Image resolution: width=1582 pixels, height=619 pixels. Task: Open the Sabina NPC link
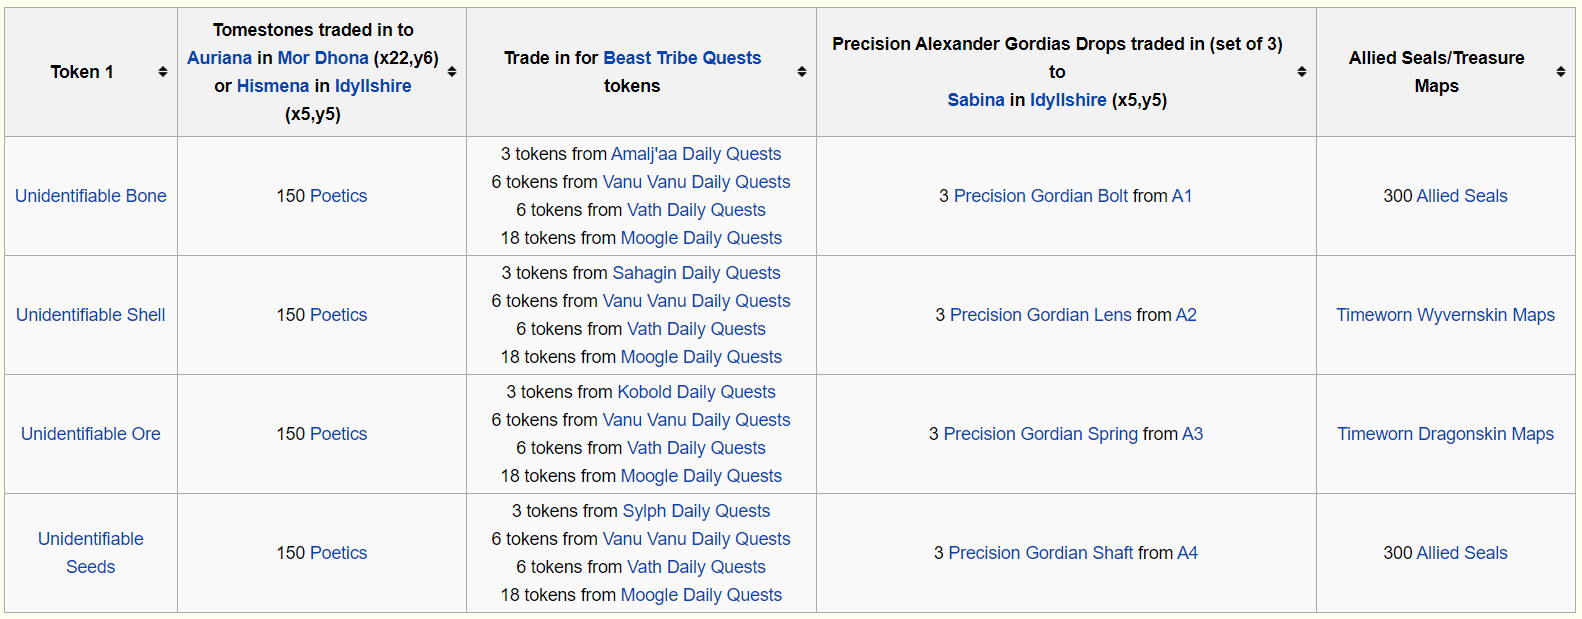(976, 100)
